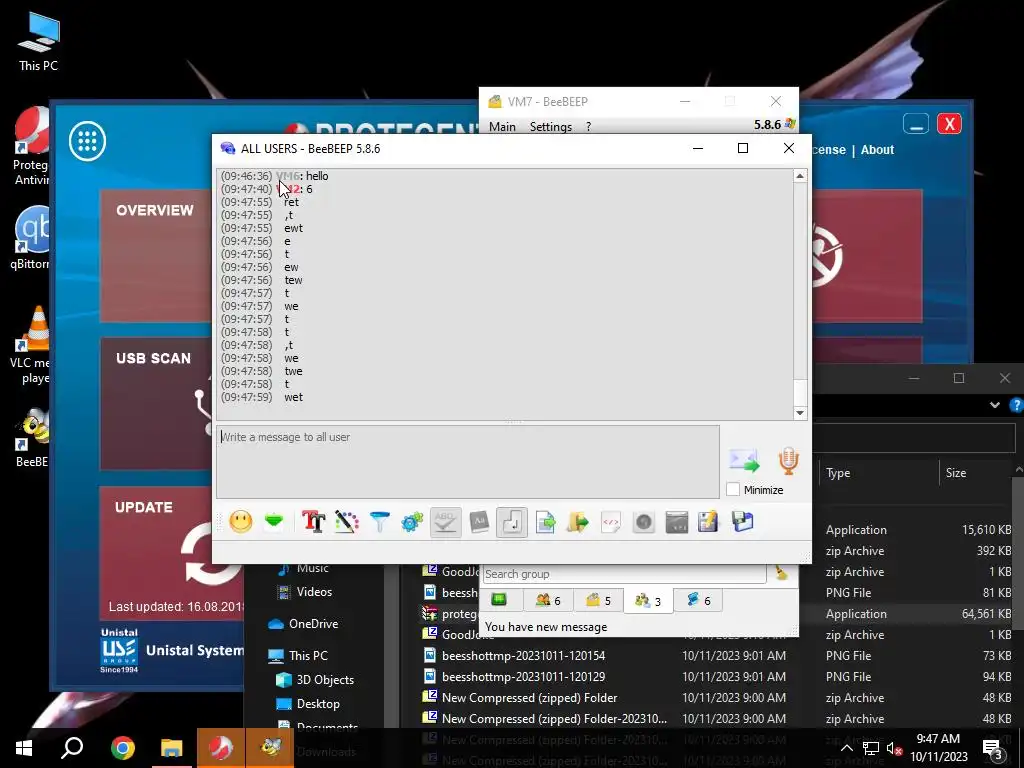The image size is (1024, 768).
Task: Click the round gray buzz icon
Action: 644,522
